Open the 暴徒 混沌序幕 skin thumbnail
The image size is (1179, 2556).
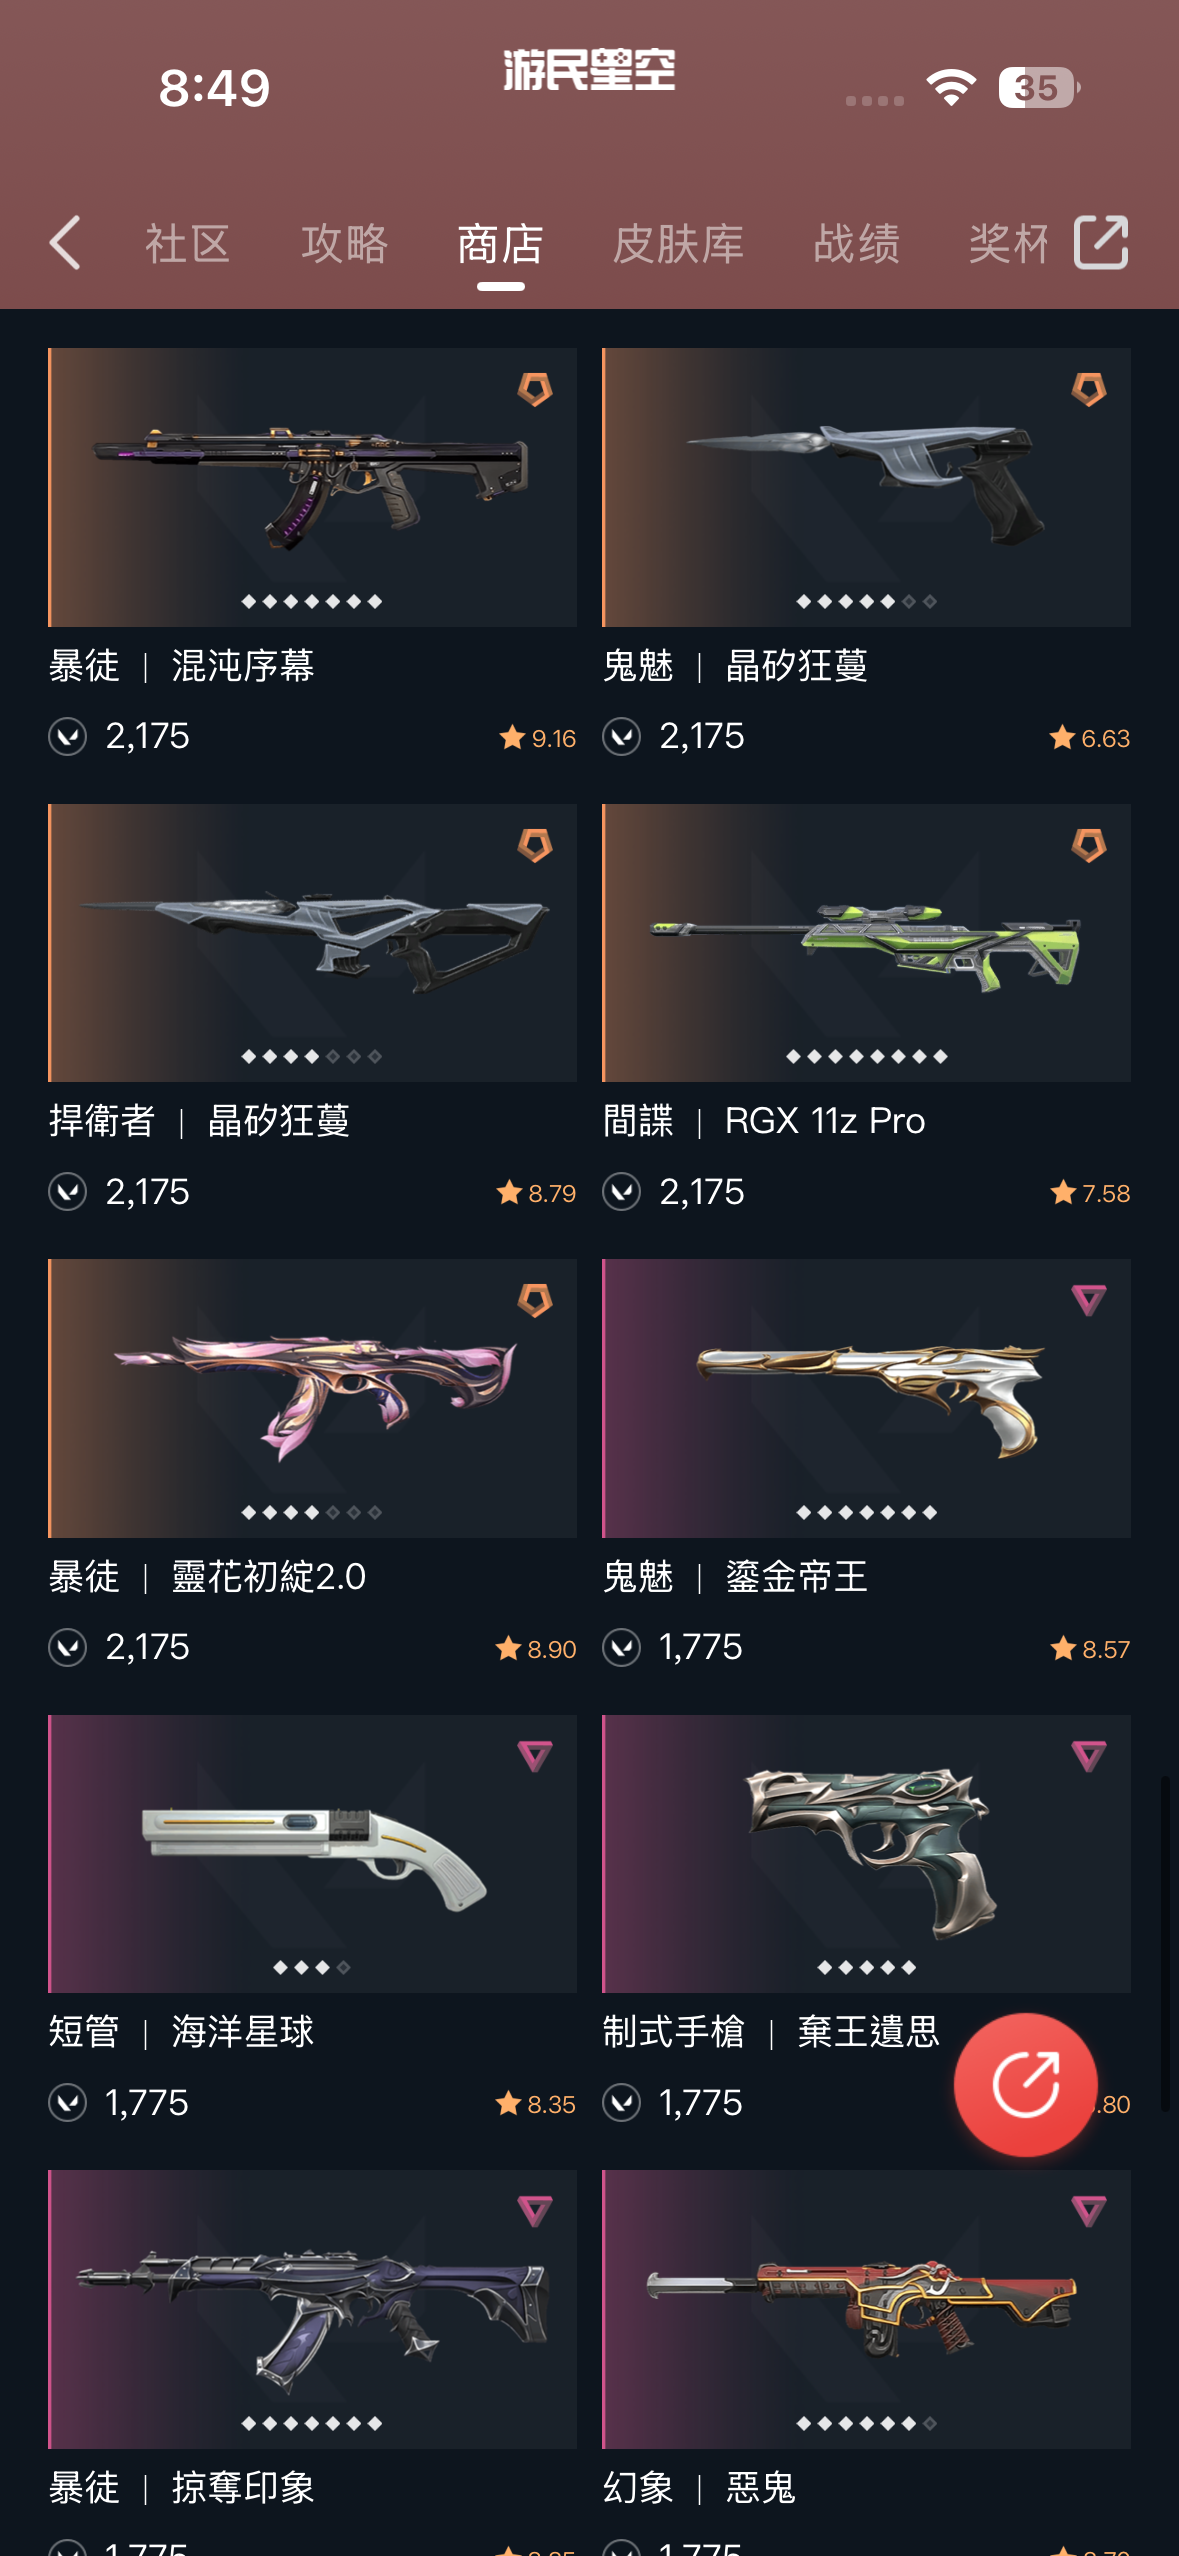point(312,487)
